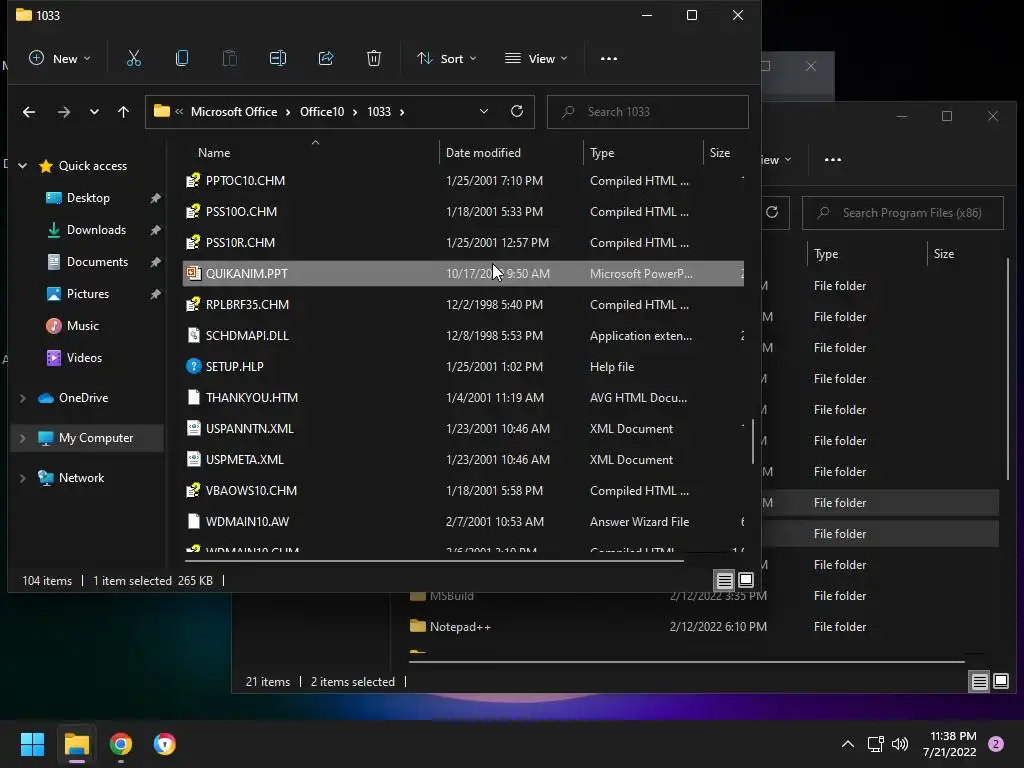Click the Delete trash icon
This screenshot has height=768, width=1024.
click(x=374, y=59)
